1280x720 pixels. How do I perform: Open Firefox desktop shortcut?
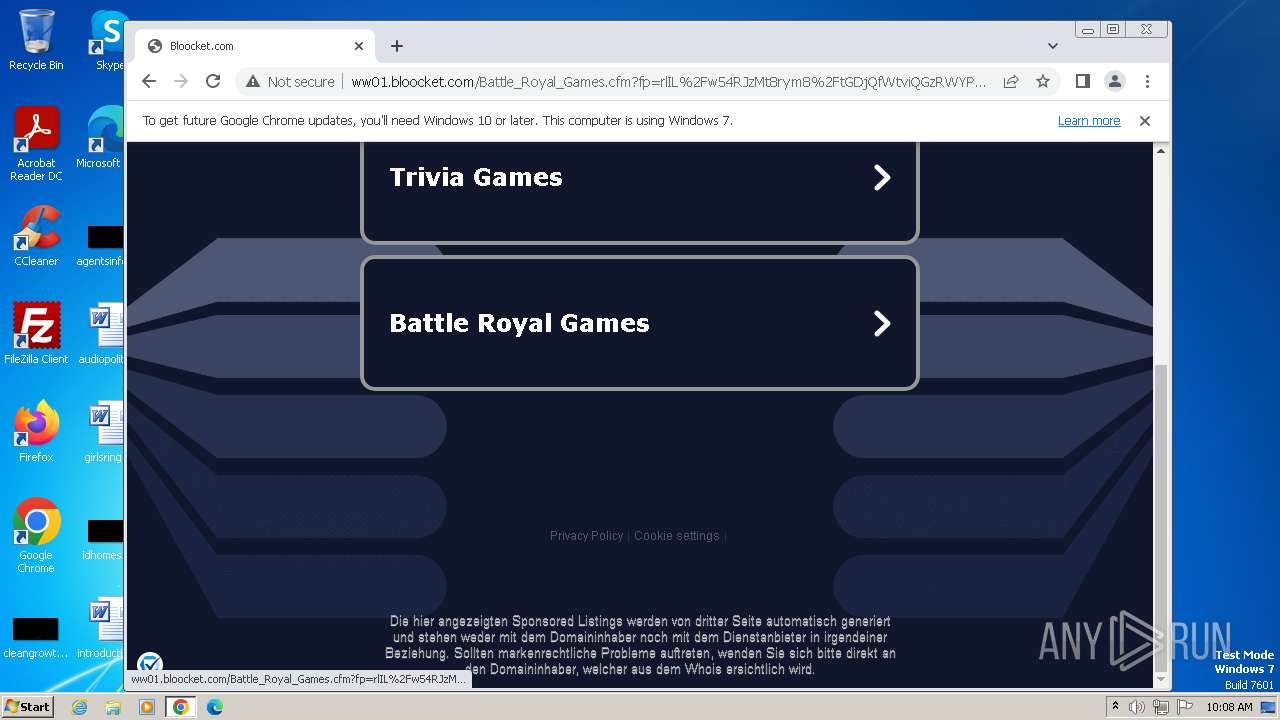click(36, 432)
